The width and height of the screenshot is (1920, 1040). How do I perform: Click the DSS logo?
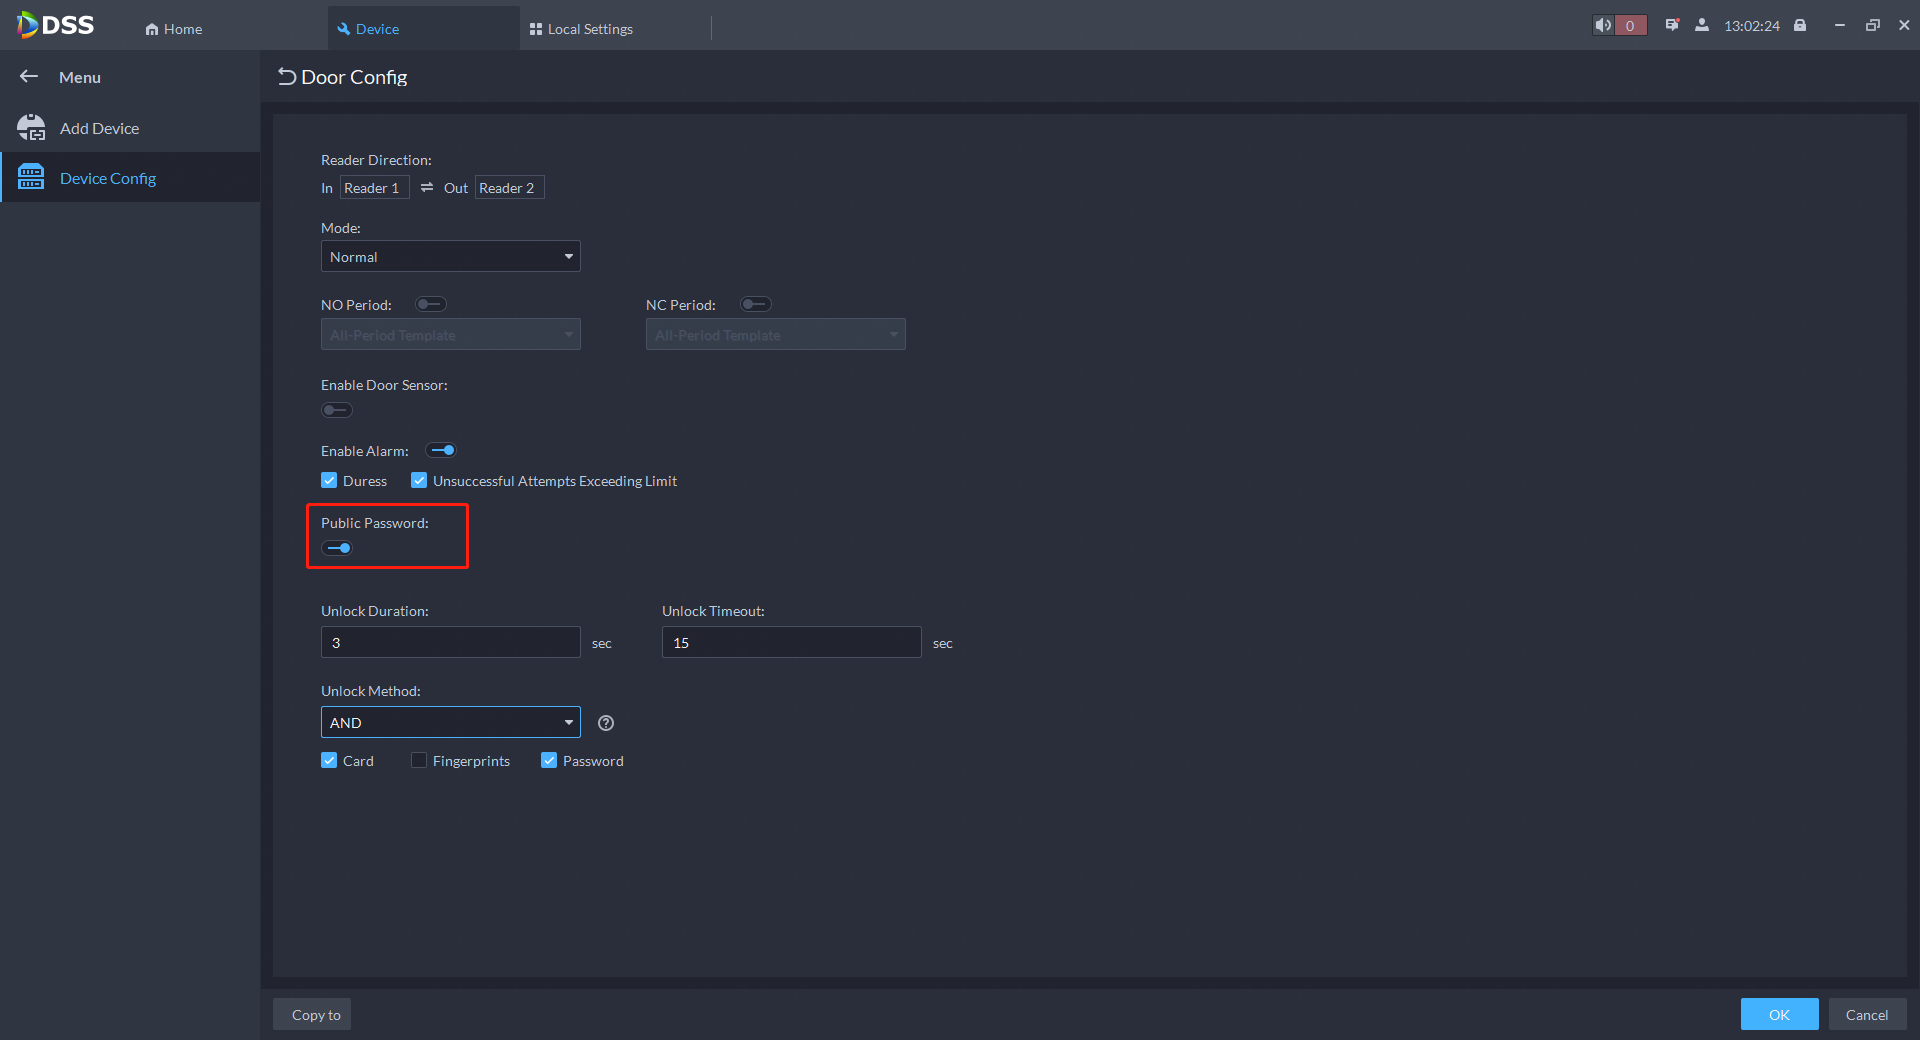click(x=56, y=26)
